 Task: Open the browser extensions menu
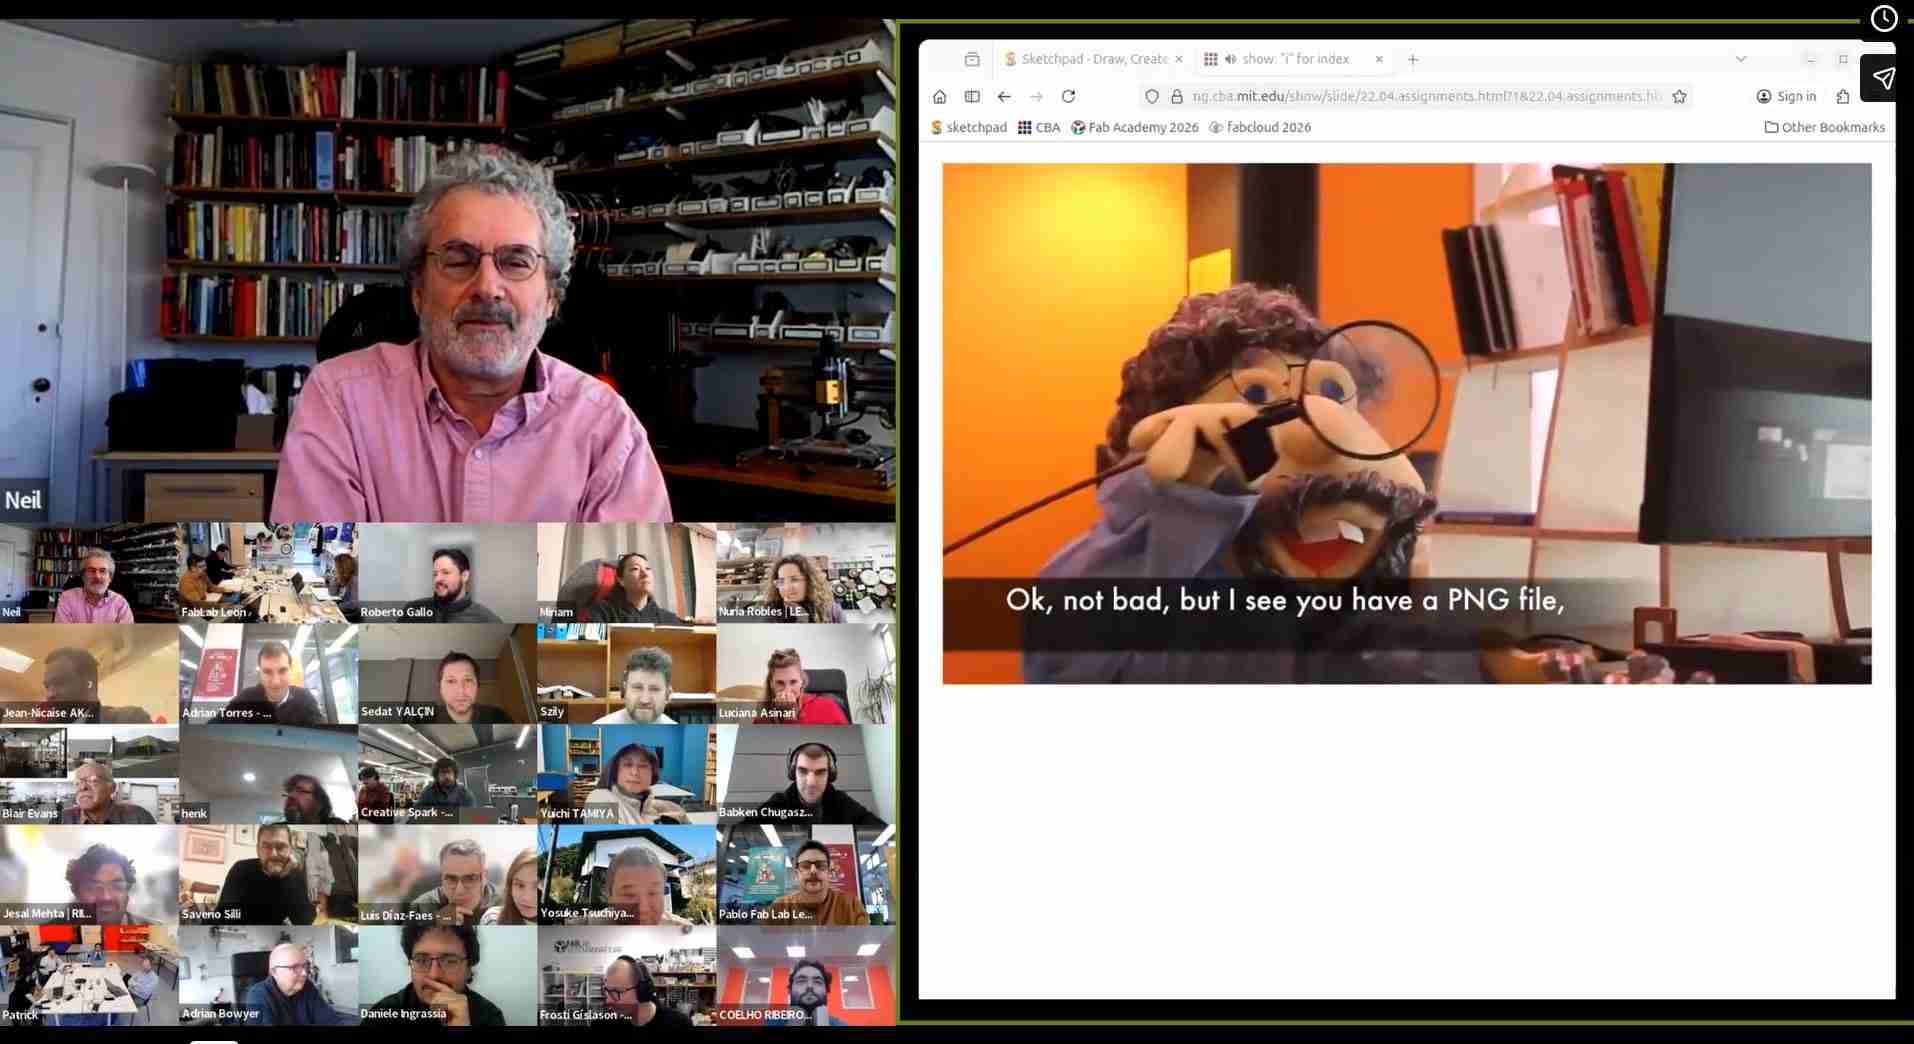click(1843, 97)
